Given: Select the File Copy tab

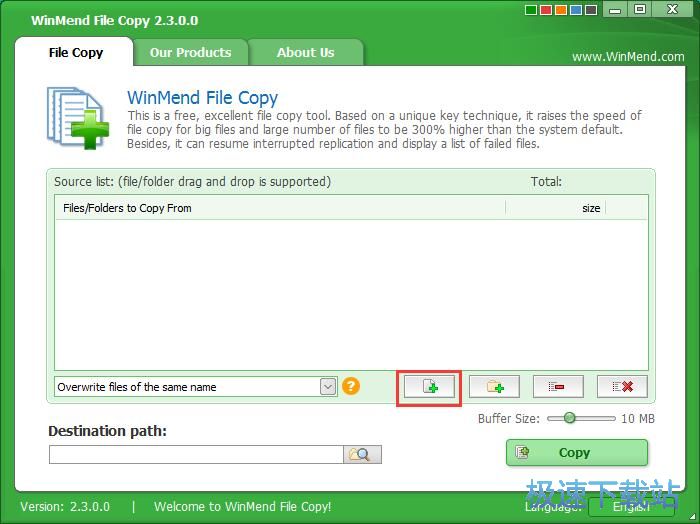Looking at the screenshot, I should [75, 52].
